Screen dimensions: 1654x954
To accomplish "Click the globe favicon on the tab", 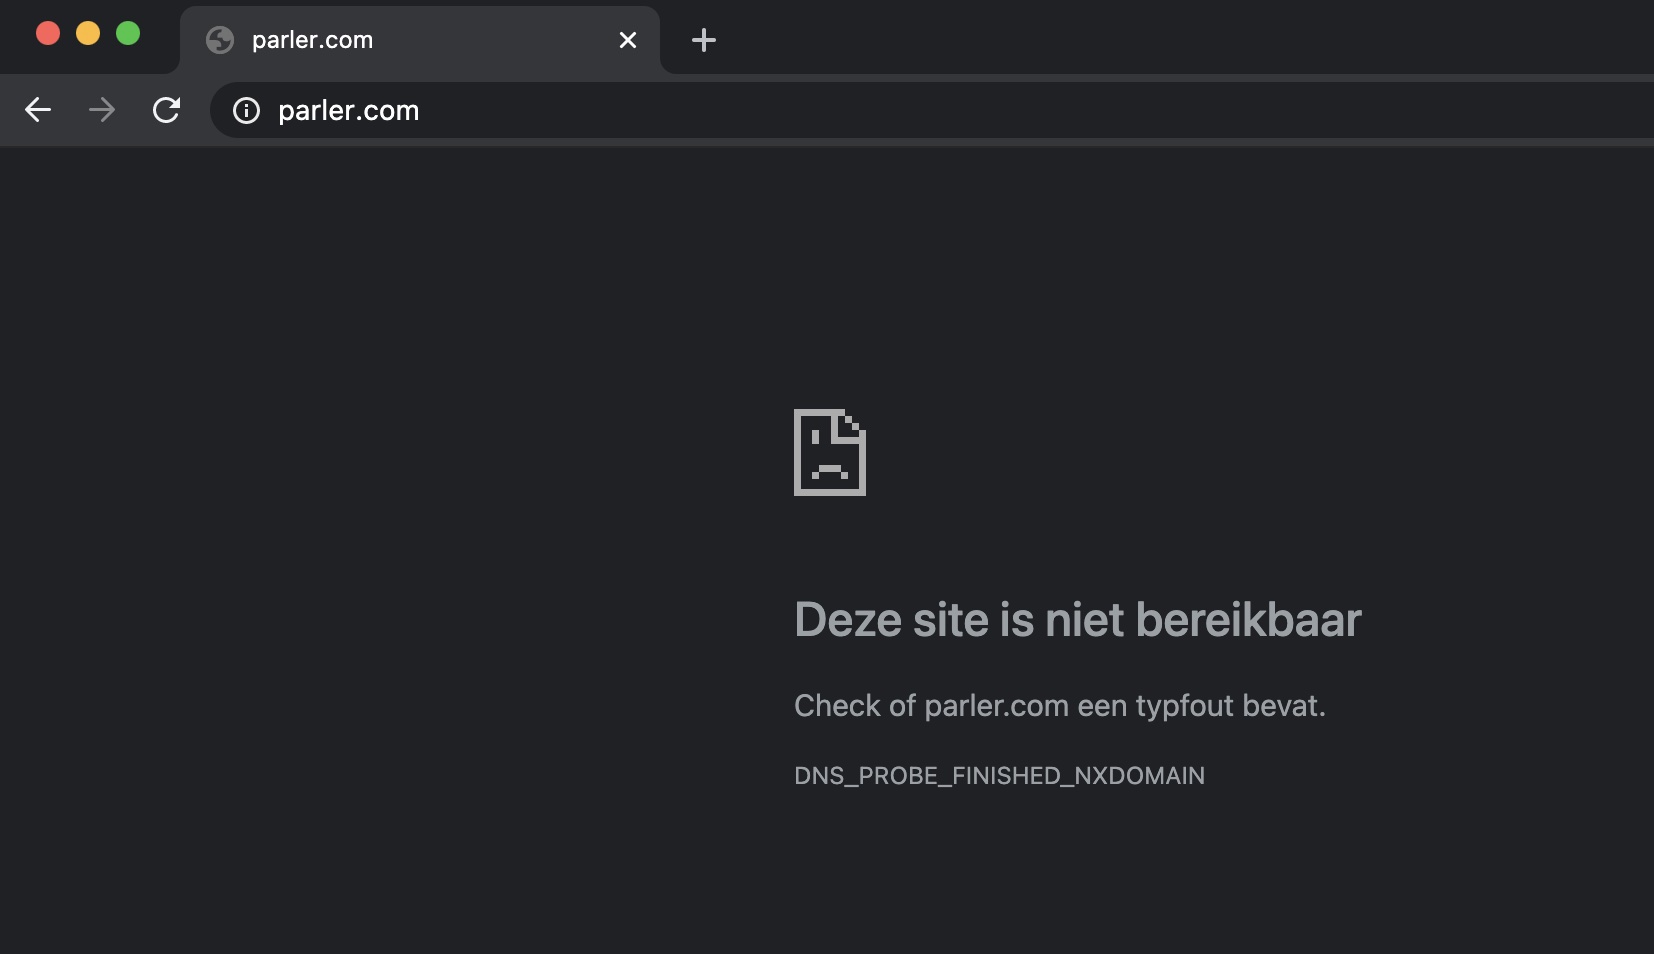I will [x=220, y=40].
